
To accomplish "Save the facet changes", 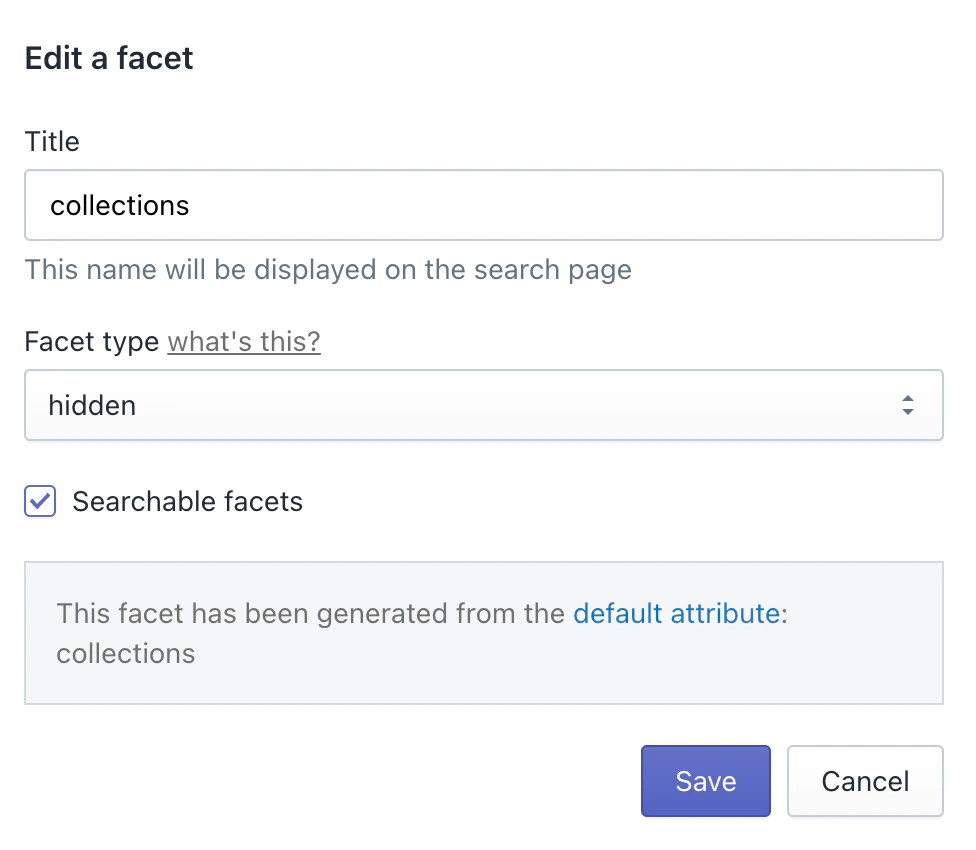I will coord(705,781).
